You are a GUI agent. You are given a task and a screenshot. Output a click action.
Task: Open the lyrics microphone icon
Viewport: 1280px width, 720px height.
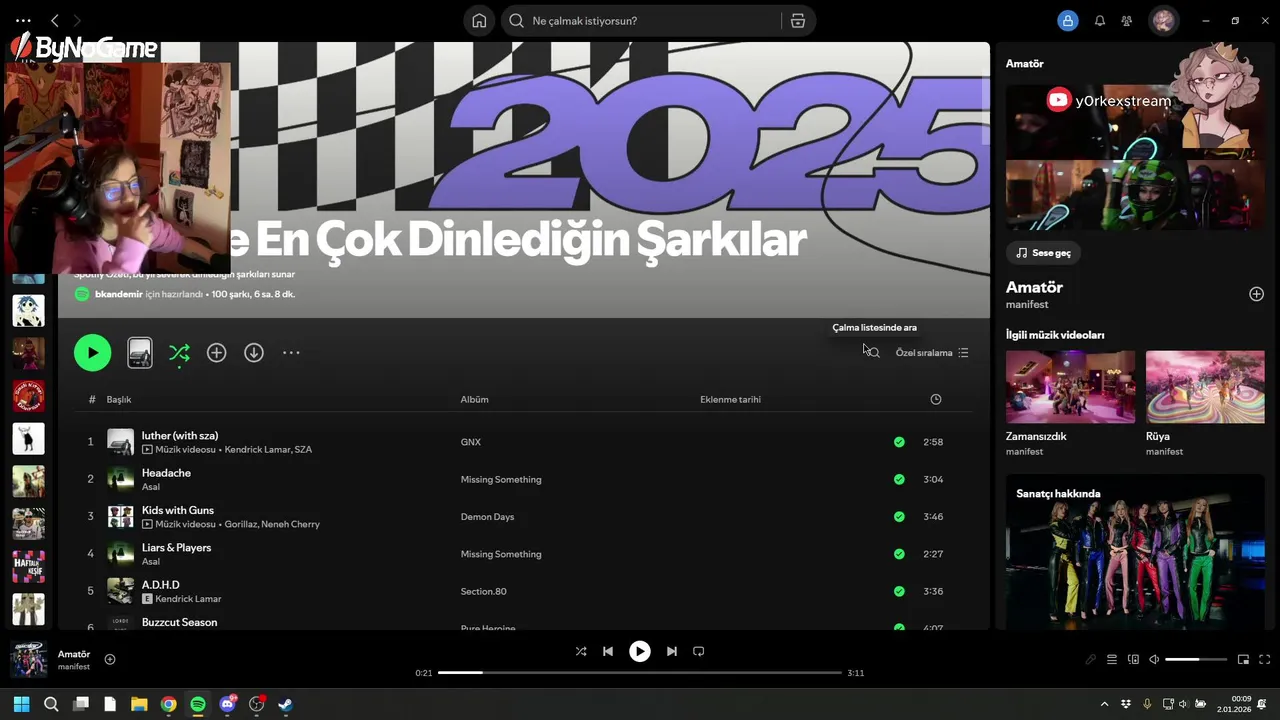[x=1091, y=660]
